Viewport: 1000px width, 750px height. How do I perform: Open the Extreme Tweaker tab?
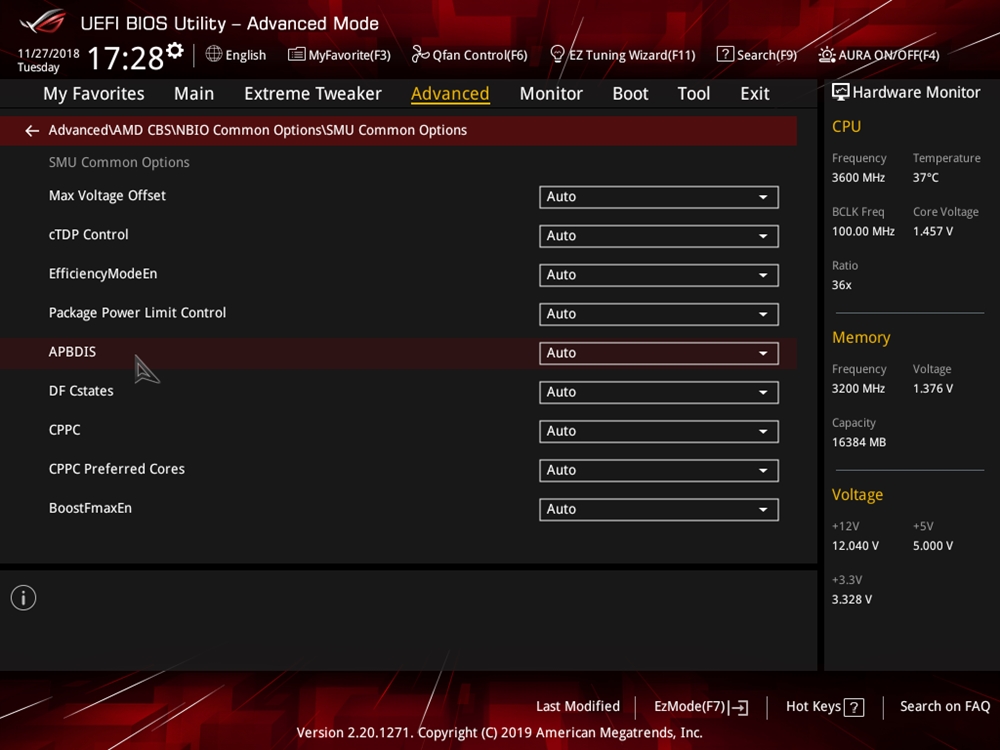click(312, 94)
